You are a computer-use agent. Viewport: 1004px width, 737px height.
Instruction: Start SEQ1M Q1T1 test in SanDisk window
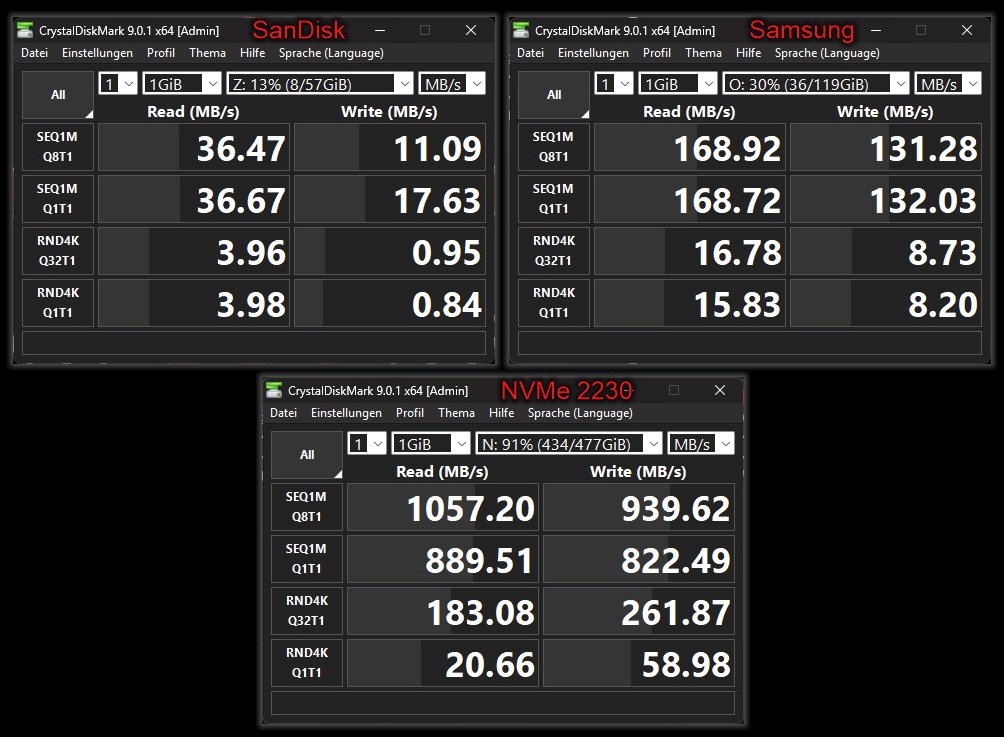coord(58,198)
